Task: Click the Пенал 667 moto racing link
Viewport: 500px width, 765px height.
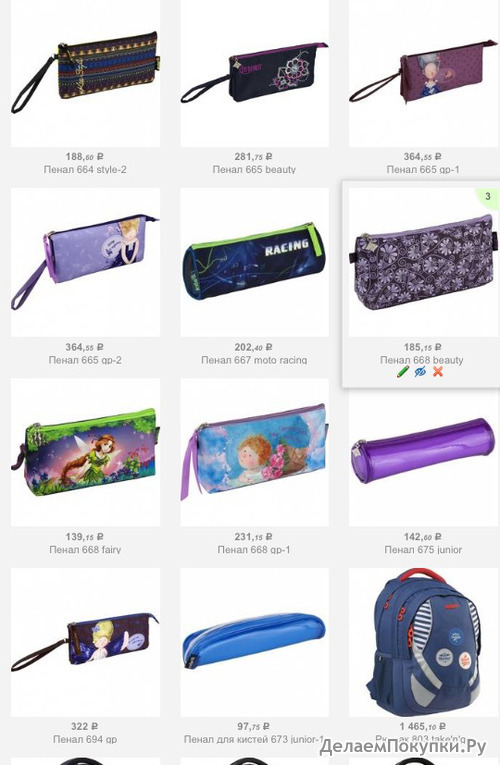Action: (254, 360)
